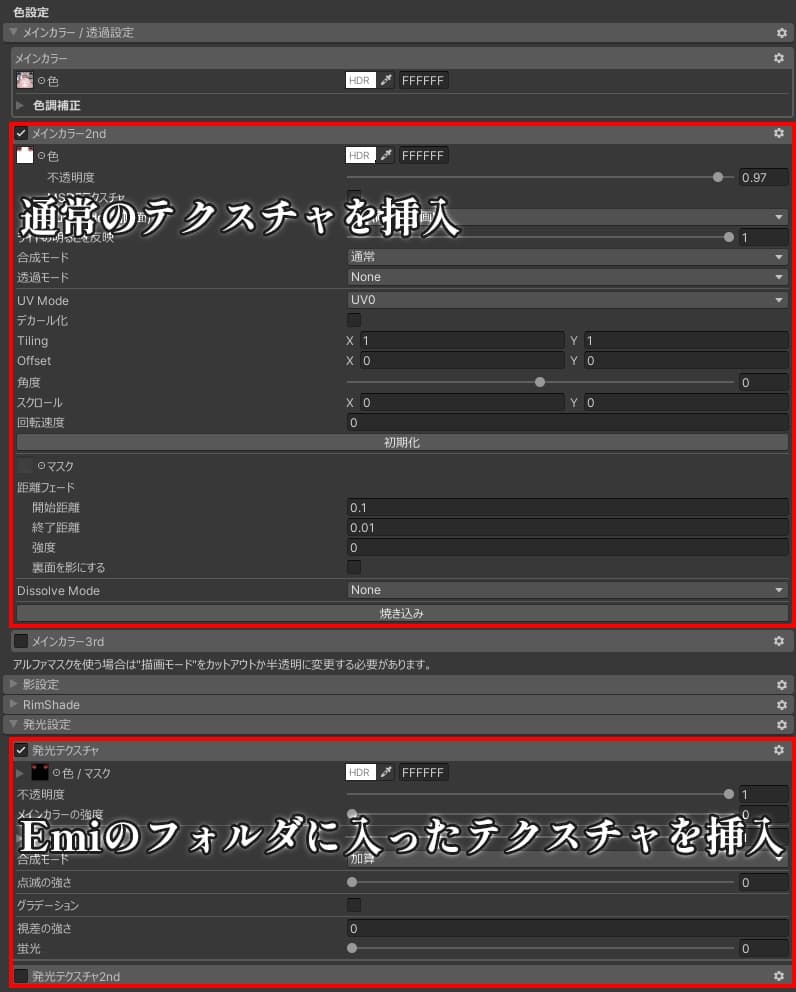Open gear menu on the 発光テクスチャ2nd header
Viewport: 796px width, 992px height.
779,976
